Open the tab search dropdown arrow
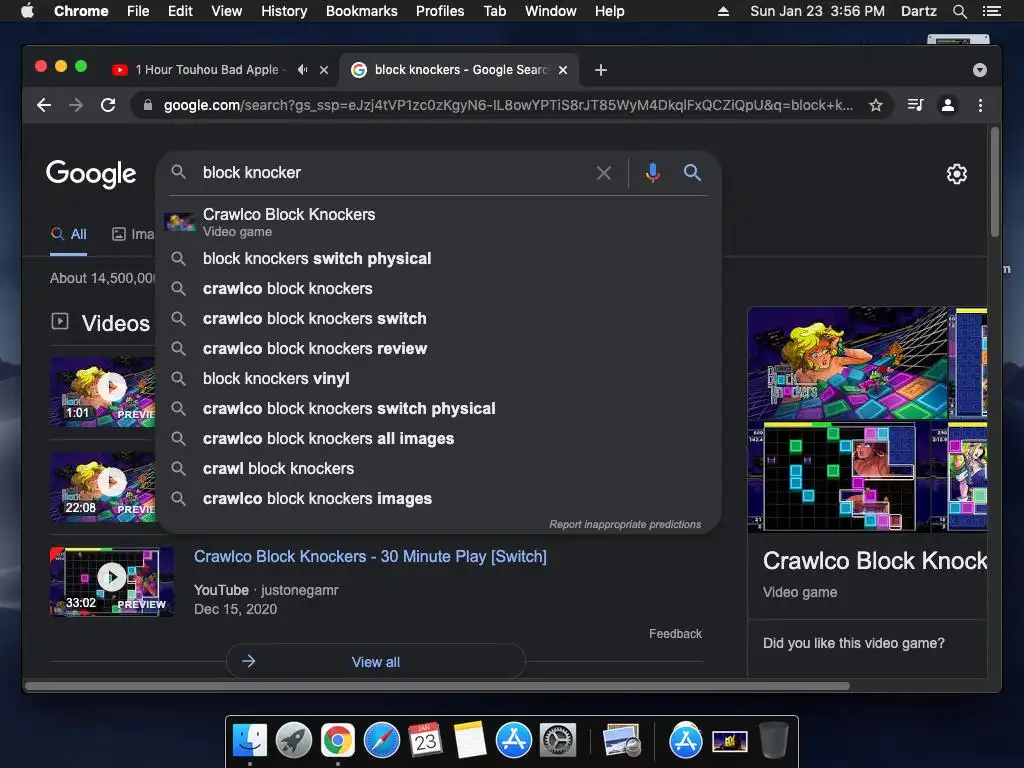This screenshot has height=768, width=1024. pyautogui.click(x=980, y=70)
